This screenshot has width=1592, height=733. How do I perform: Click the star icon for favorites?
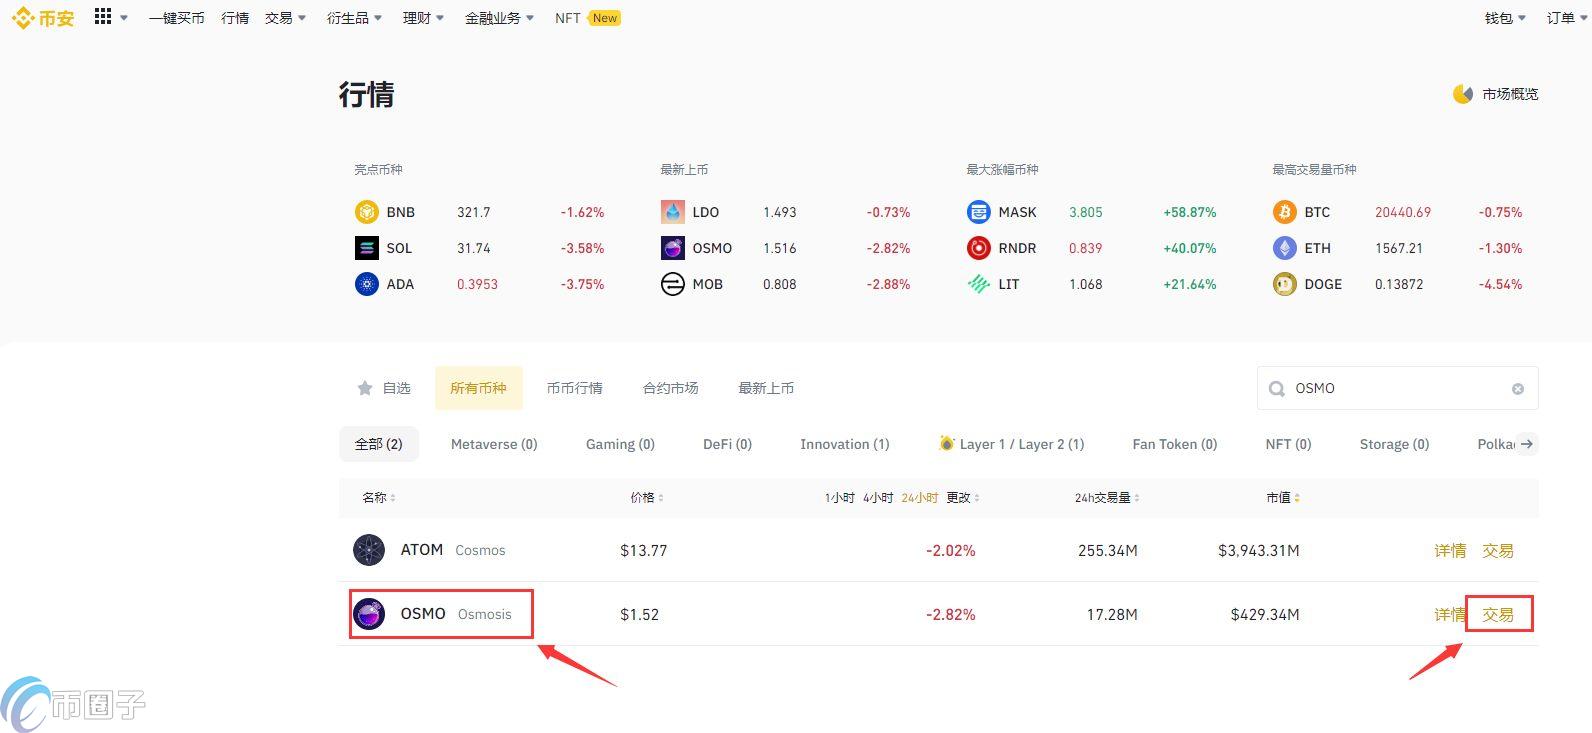coord(365,388)
